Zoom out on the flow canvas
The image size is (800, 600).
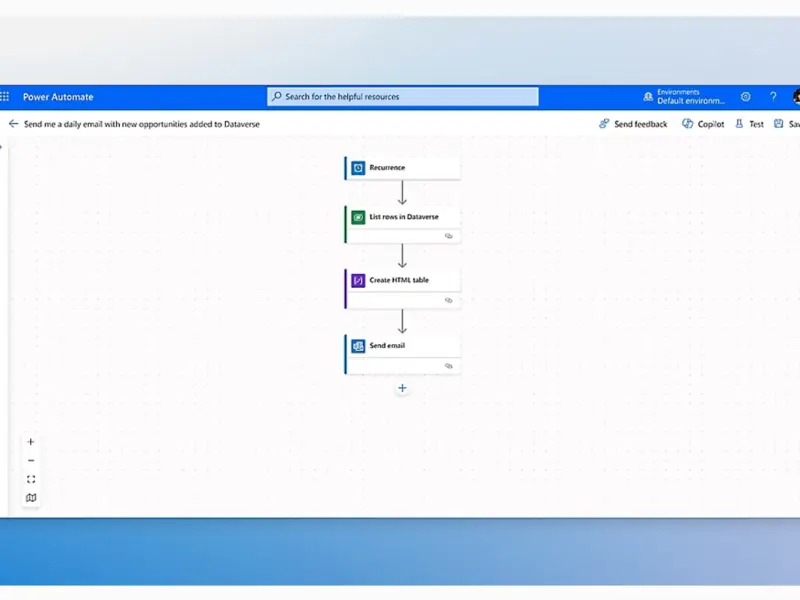point(31,460)
